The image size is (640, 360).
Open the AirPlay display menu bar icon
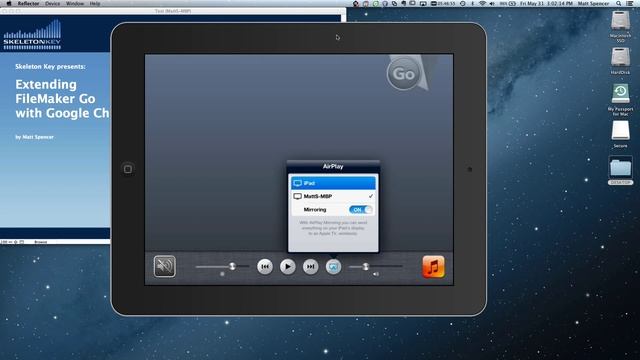click(x=423, y=3)
